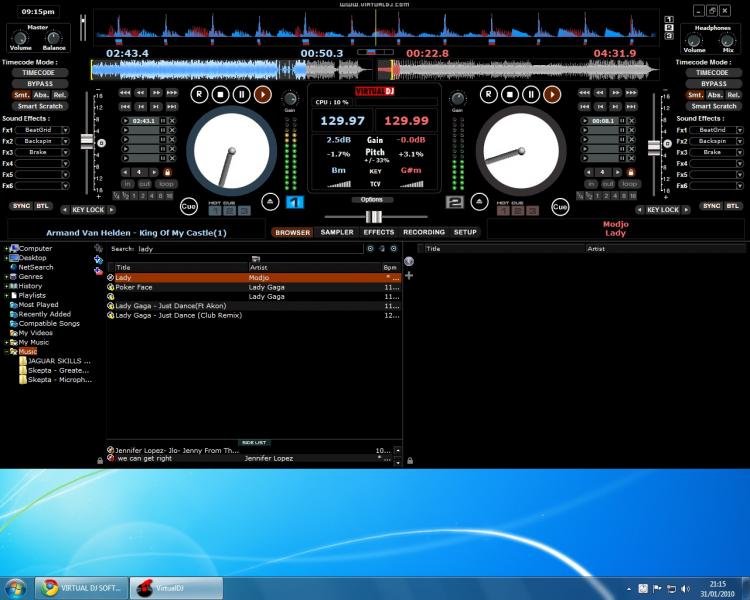Select the deck 1 indicator icon
This screenshot has height=600, width=750.
coord(295,202)
